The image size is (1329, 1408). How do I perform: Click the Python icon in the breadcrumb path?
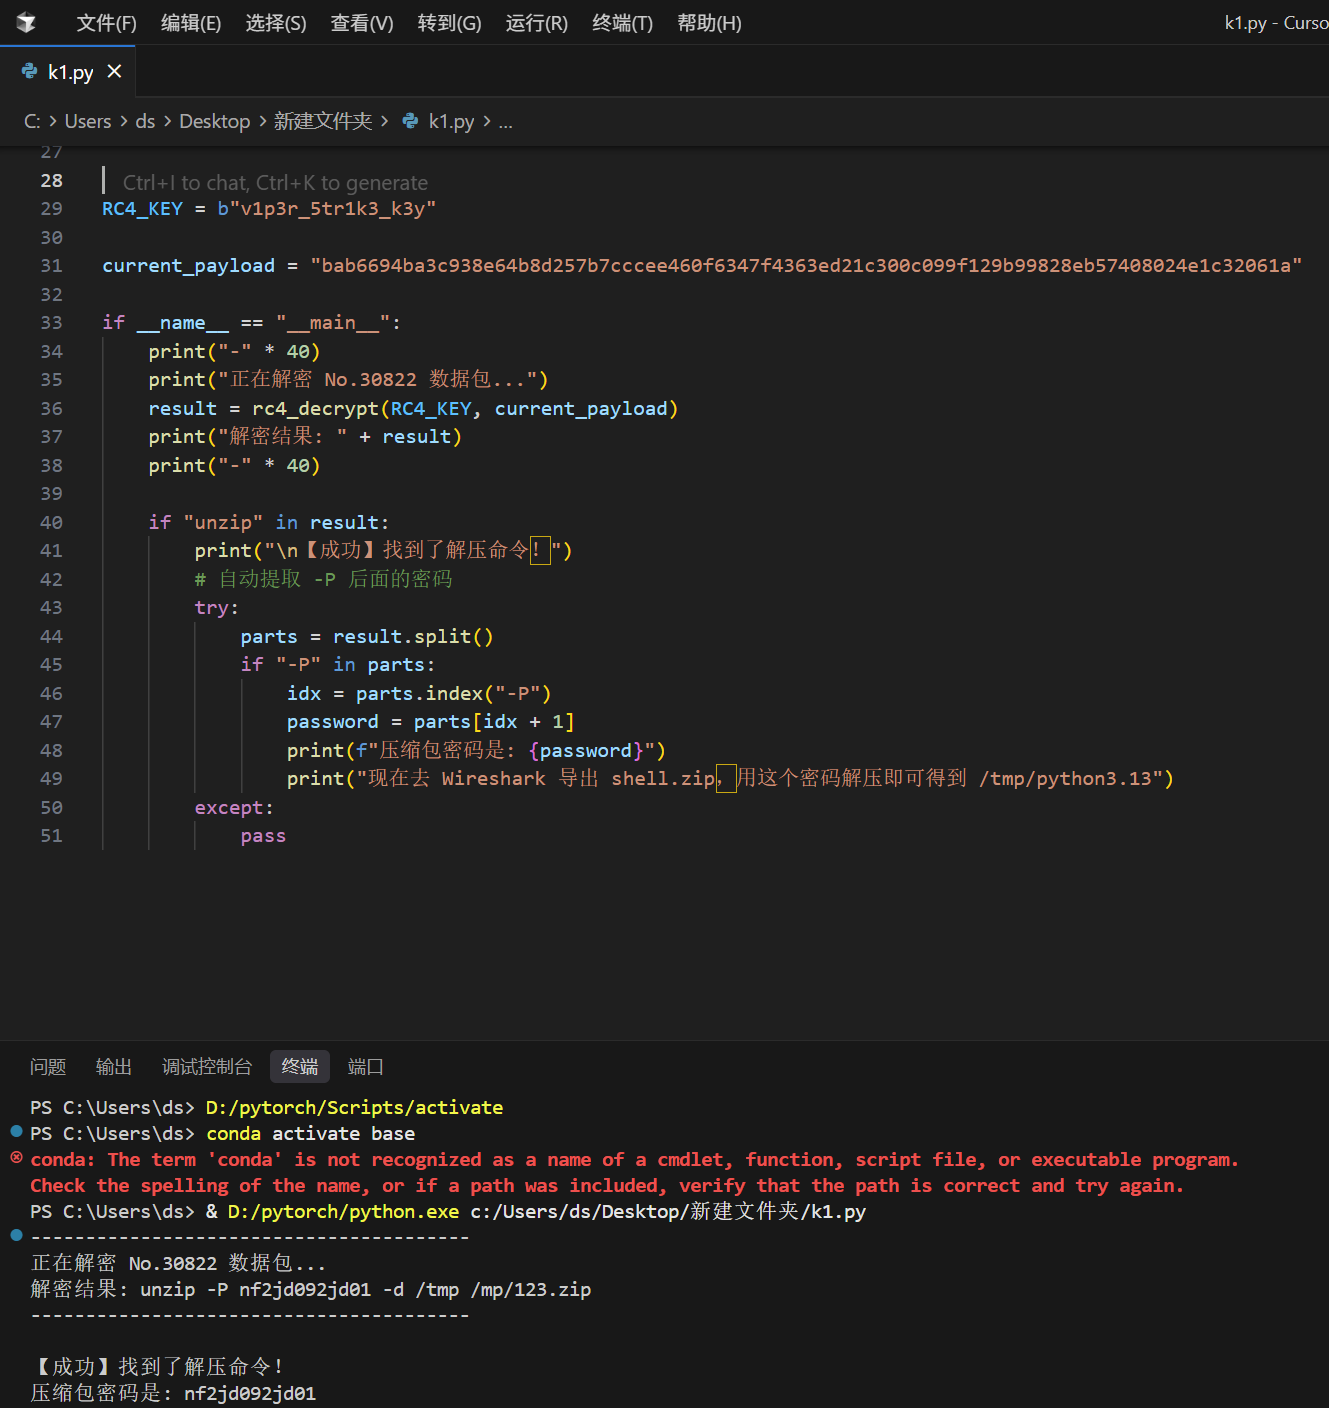[x=410, y=121]
